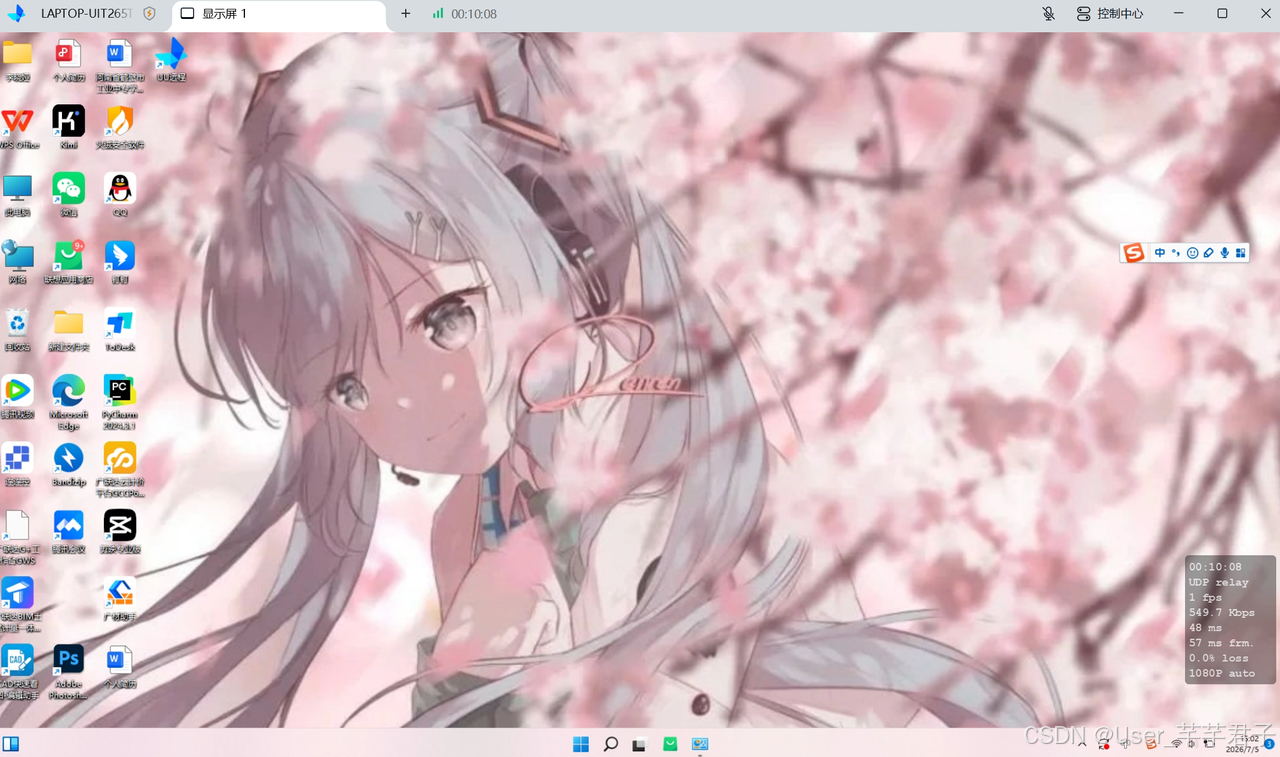Open the Wi-Fi network tray icon
1280x757 pixels.
pyautogui.click(x=1177, y=744)
